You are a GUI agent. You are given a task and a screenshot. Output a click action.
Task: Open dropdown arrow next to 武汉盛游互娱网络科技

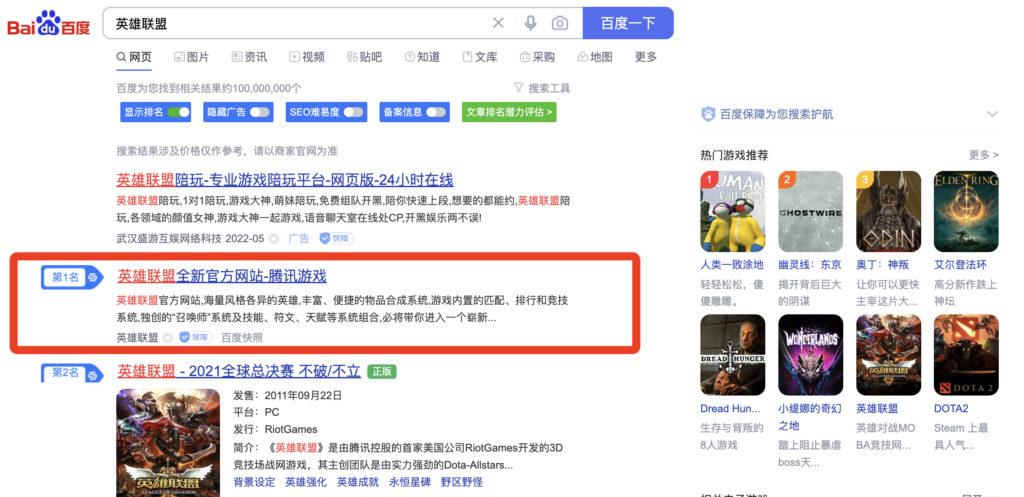(x=273, y=238)
